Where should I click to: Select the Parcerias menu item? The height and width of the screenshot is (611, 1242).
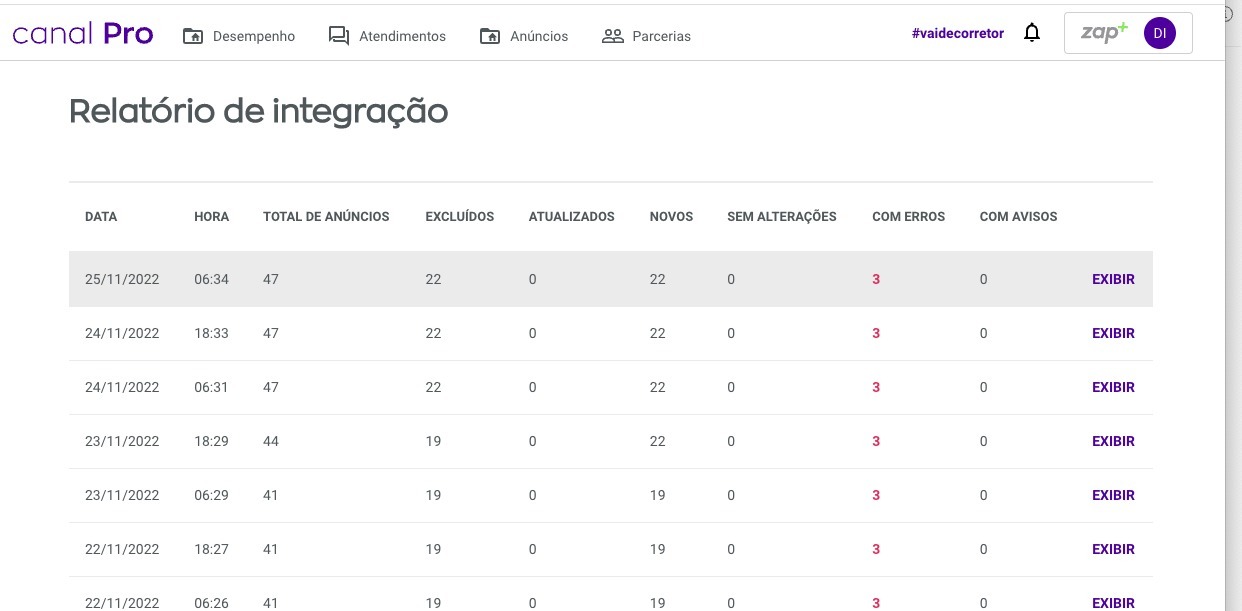[661, 36]
